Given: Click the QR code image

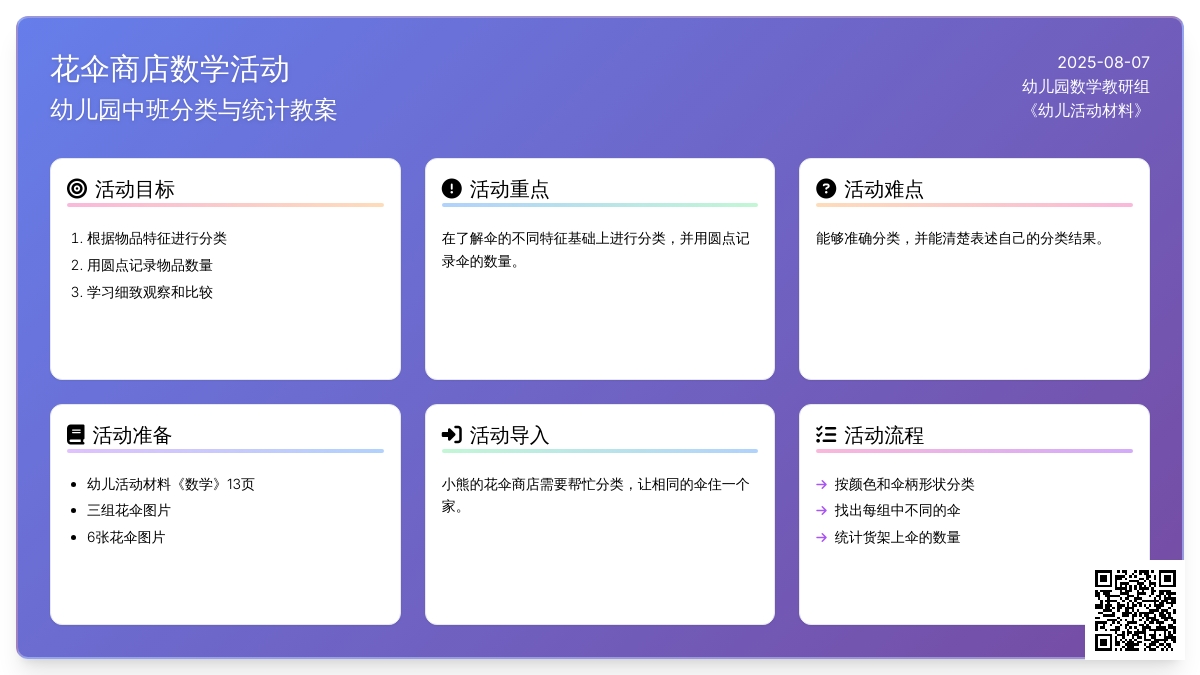Looking at the screenshot, I should [1135, 610].
